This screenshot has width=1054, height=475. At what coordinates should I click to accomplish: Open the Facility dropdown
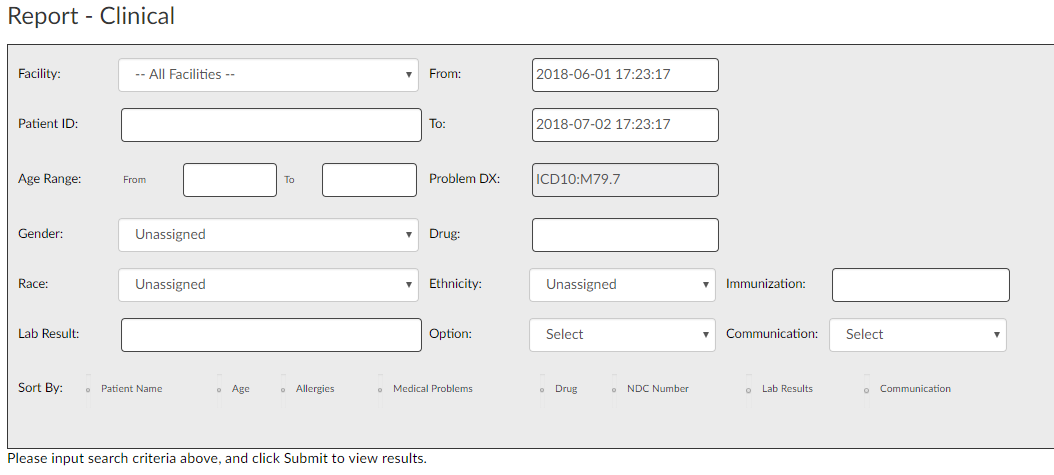tap(268, 75)
